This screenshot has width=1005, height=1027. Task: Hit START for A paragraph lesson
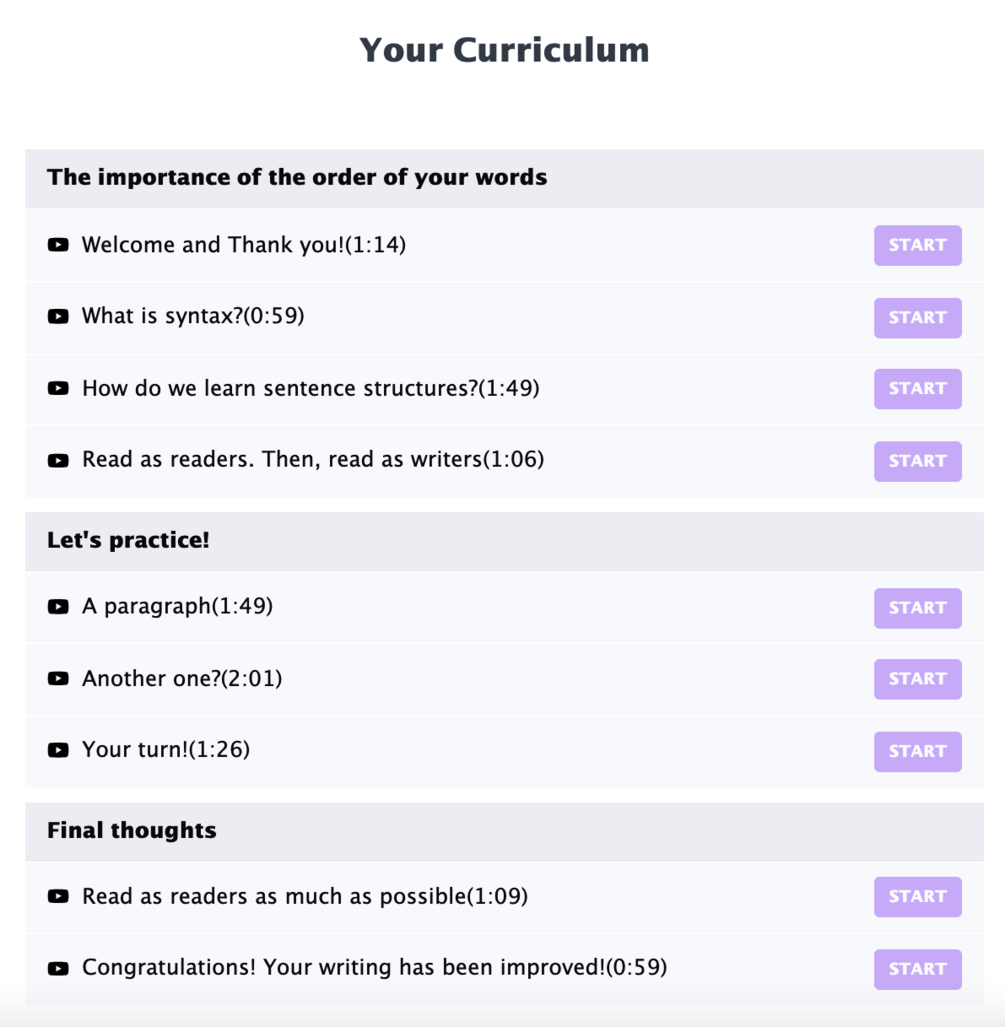coord(917,607)
